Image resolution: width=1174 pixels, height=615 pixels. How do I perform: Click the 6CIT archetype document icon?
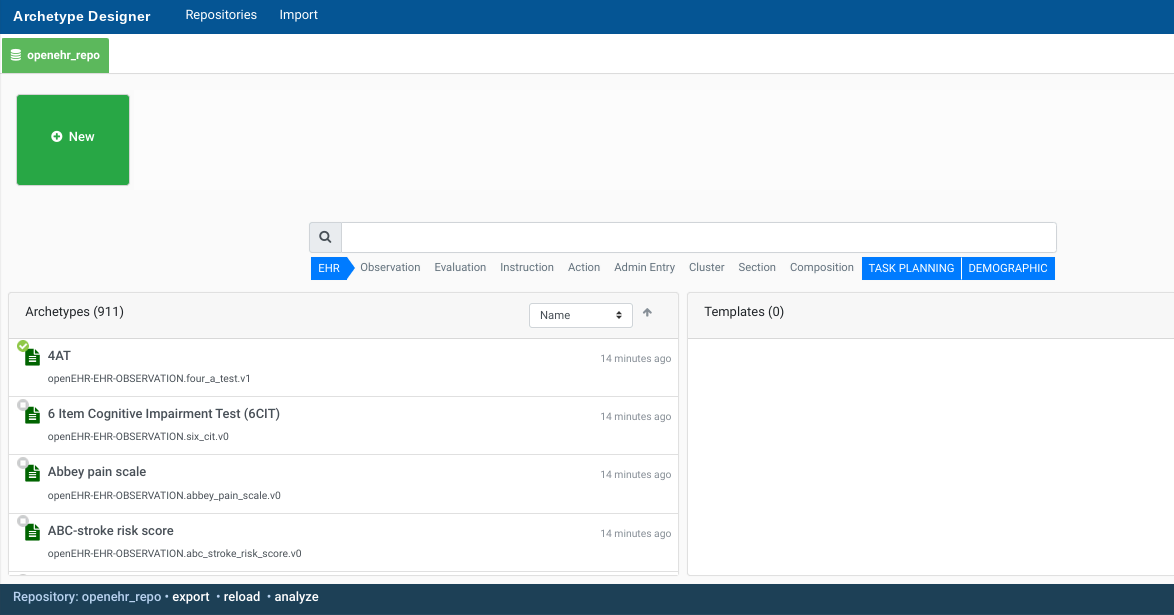32,415
